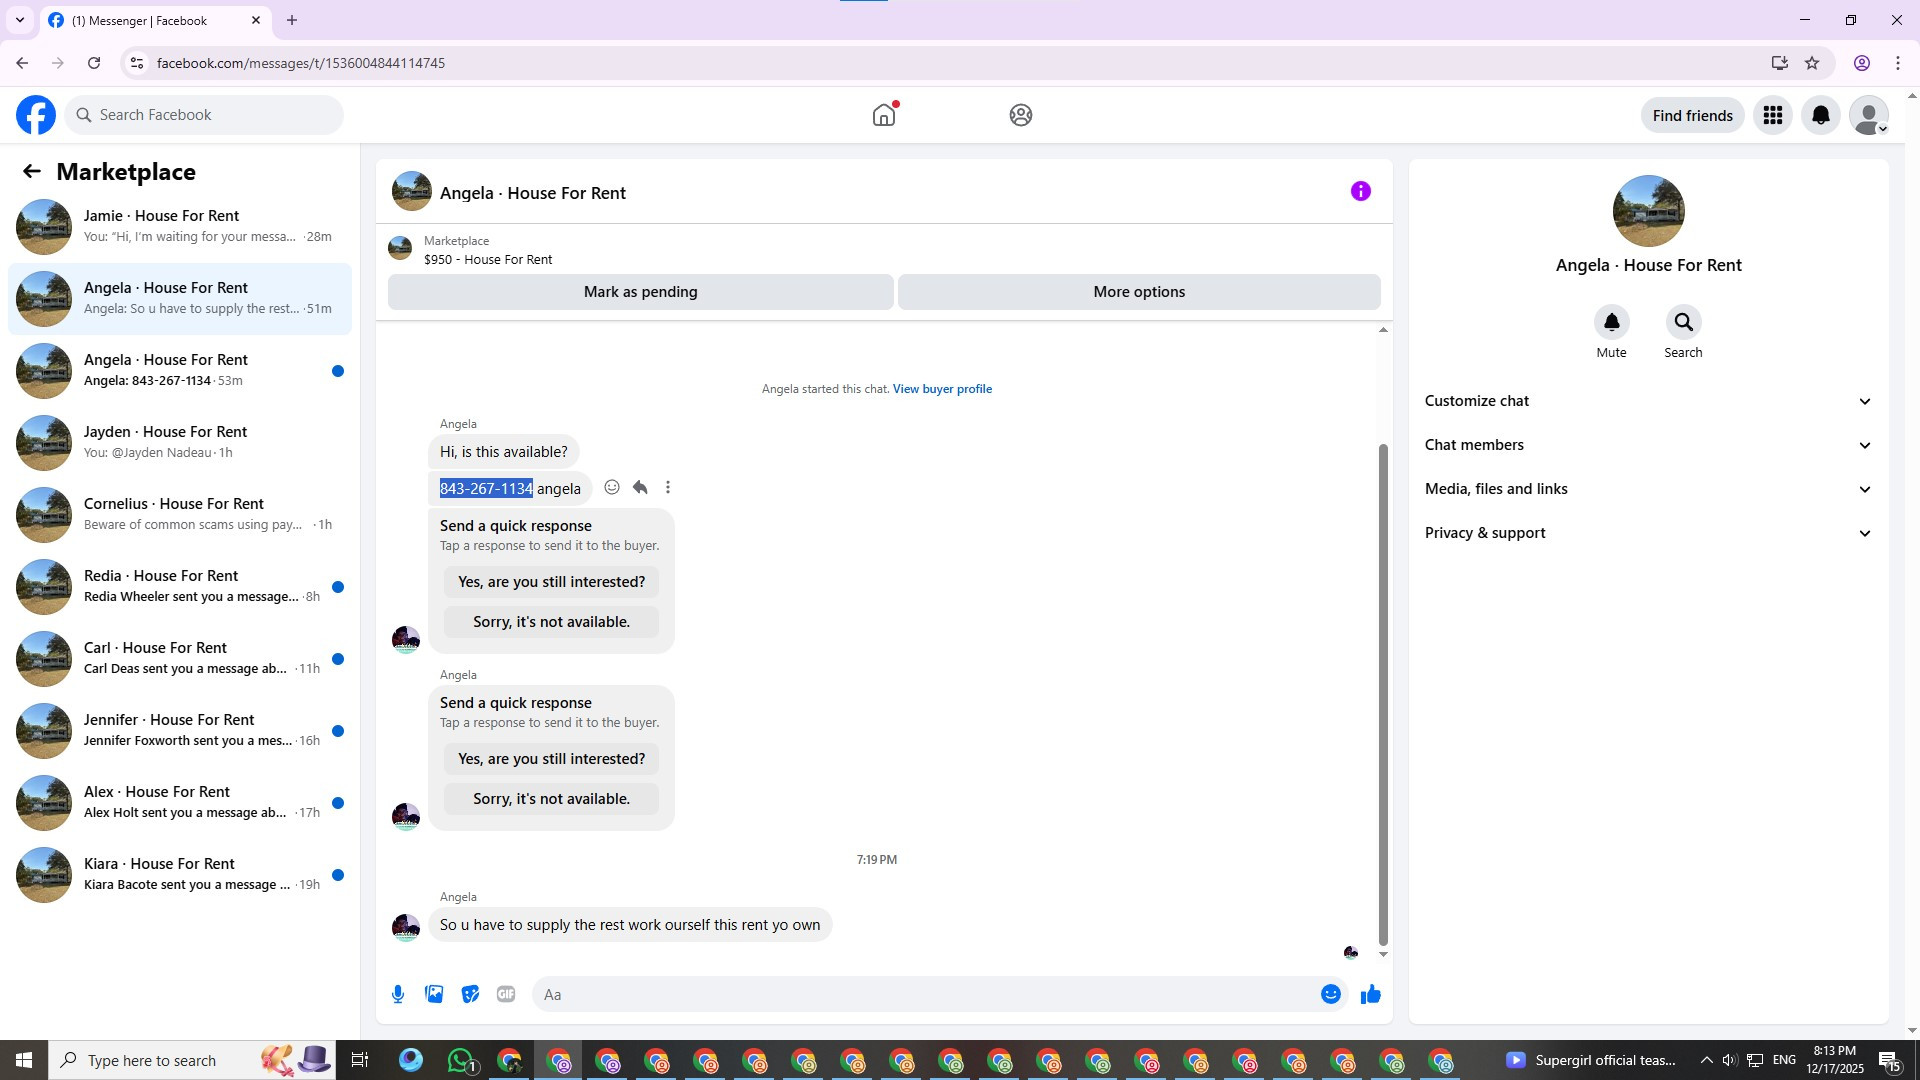Open the sticker picker icon
The height and width of the screenshot is (1080, 1920).
(x=470, y=994)
